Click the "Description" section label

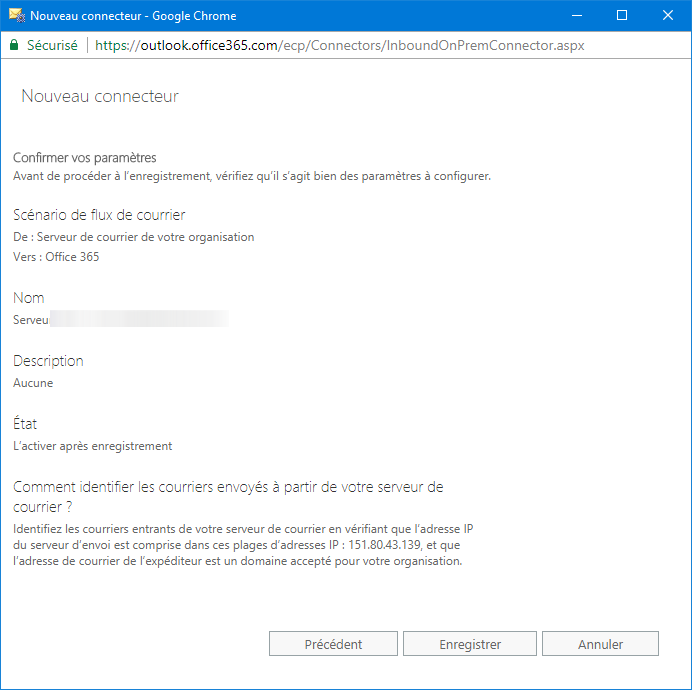48,361
